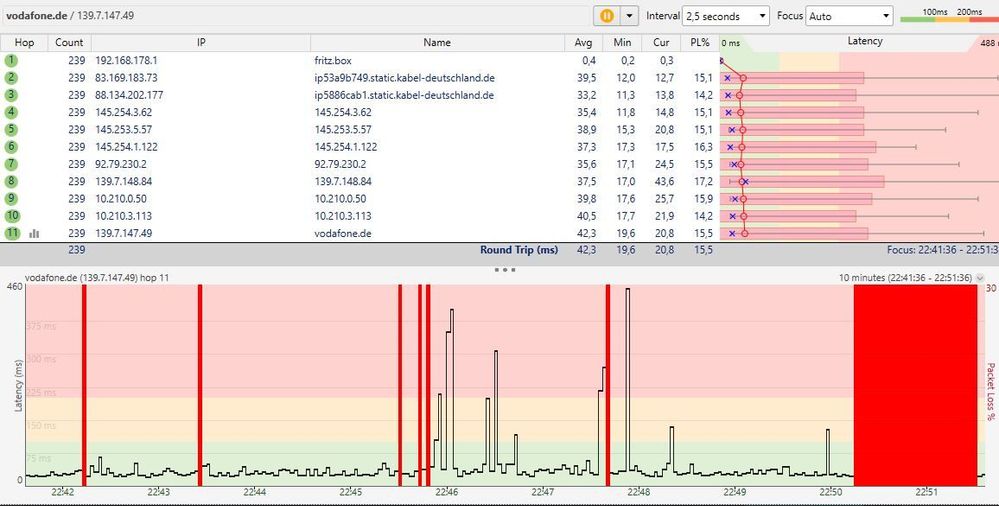Click the PL% column header
999x506 pixels.
click(x=699, y=43)
